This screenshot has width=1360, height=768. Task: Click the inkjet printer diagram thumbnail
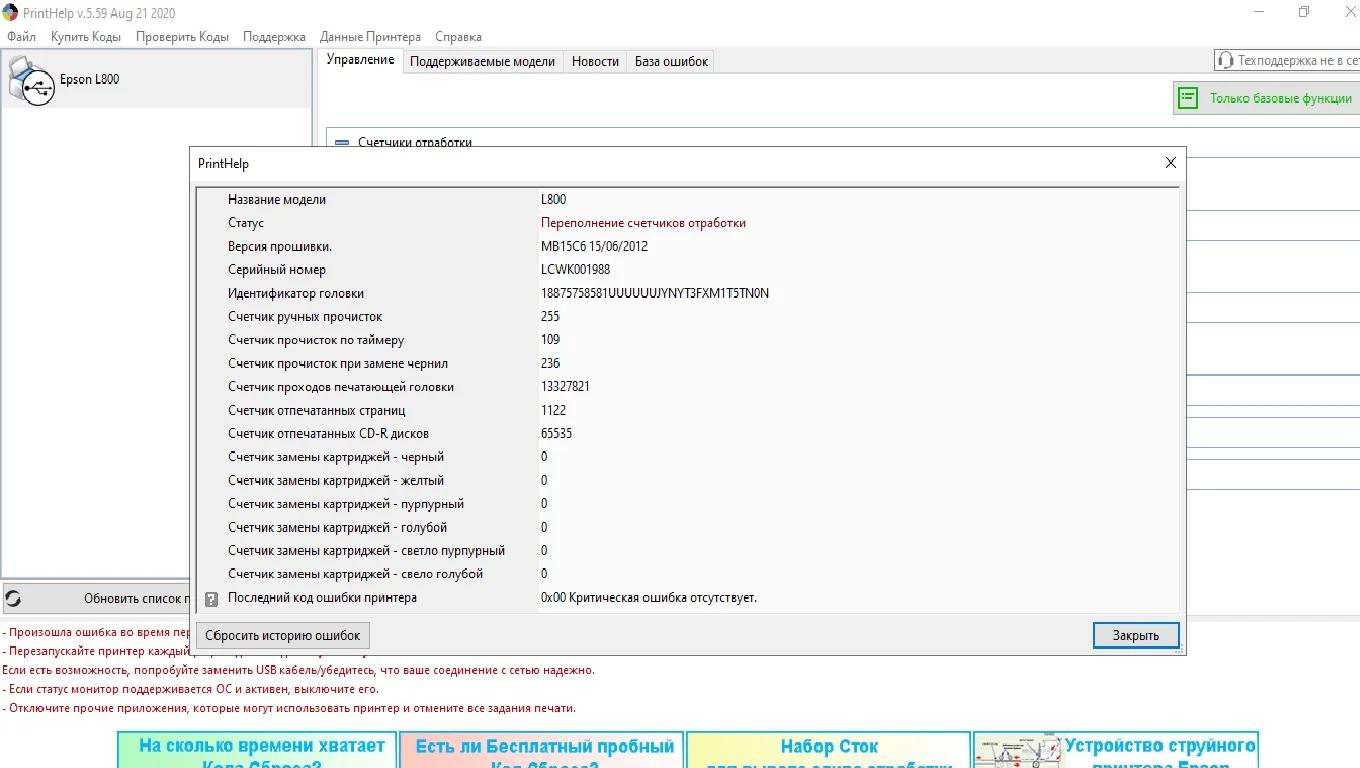[x=1018, y=751]
